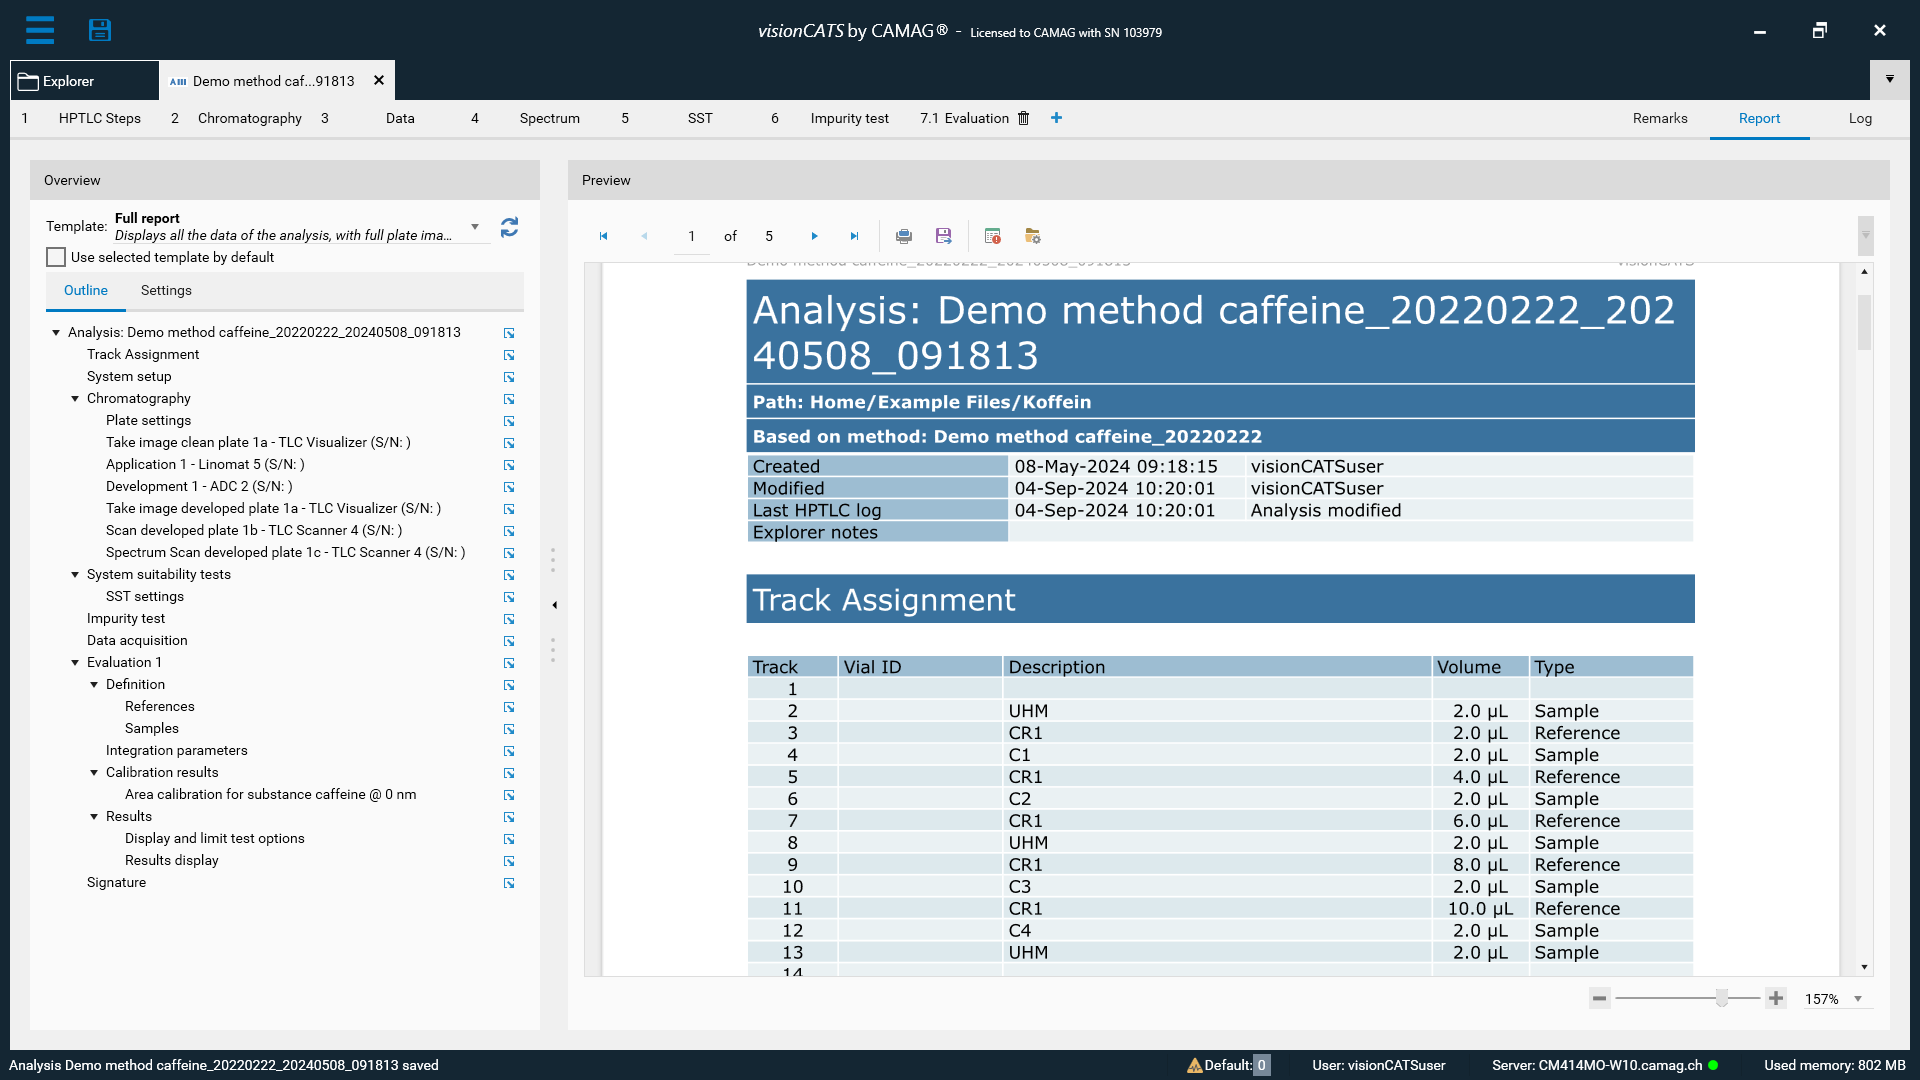This screenshot has height=1080, width=1920.
Task: Open the Template dropdown
Action: [475, 227]
